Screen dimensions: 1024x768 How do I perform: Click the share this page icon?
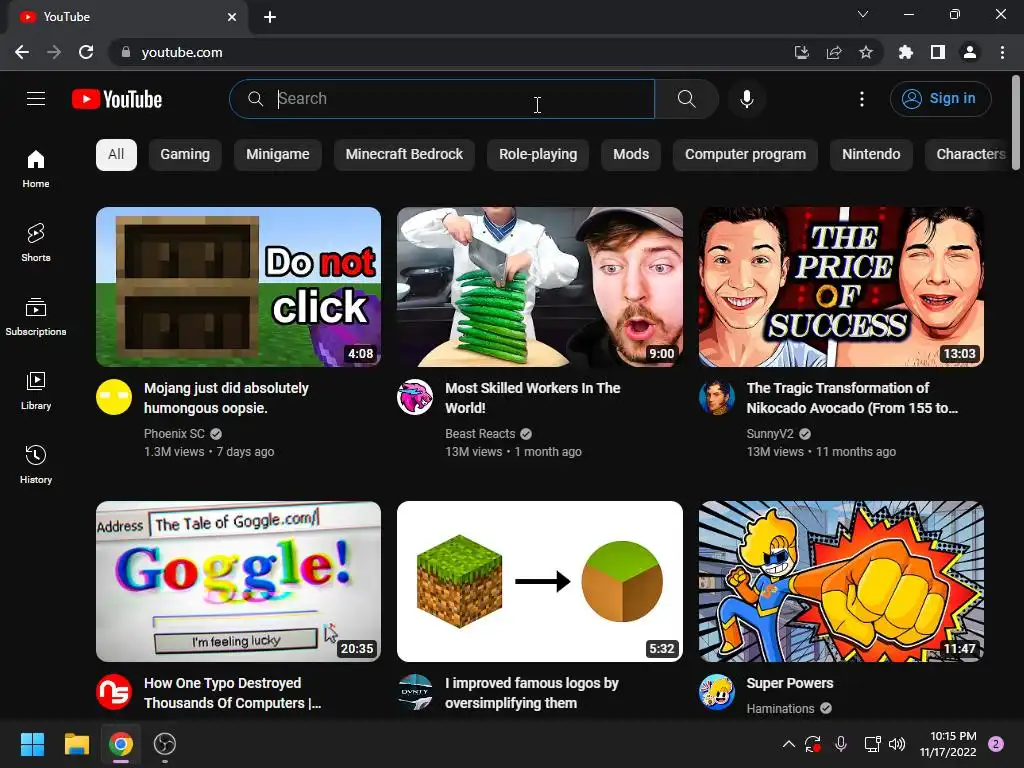(x=834, y=52)
